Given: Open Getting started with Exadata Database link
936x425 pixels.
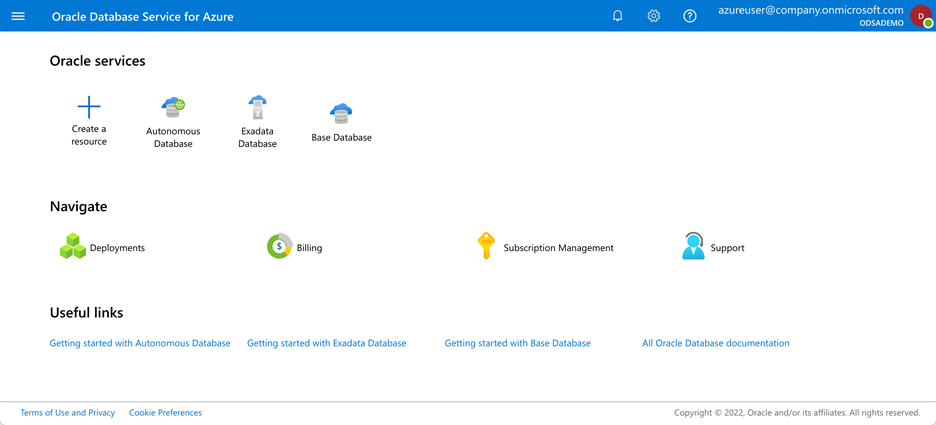Looking at the screenshot, I should point(327,343).
